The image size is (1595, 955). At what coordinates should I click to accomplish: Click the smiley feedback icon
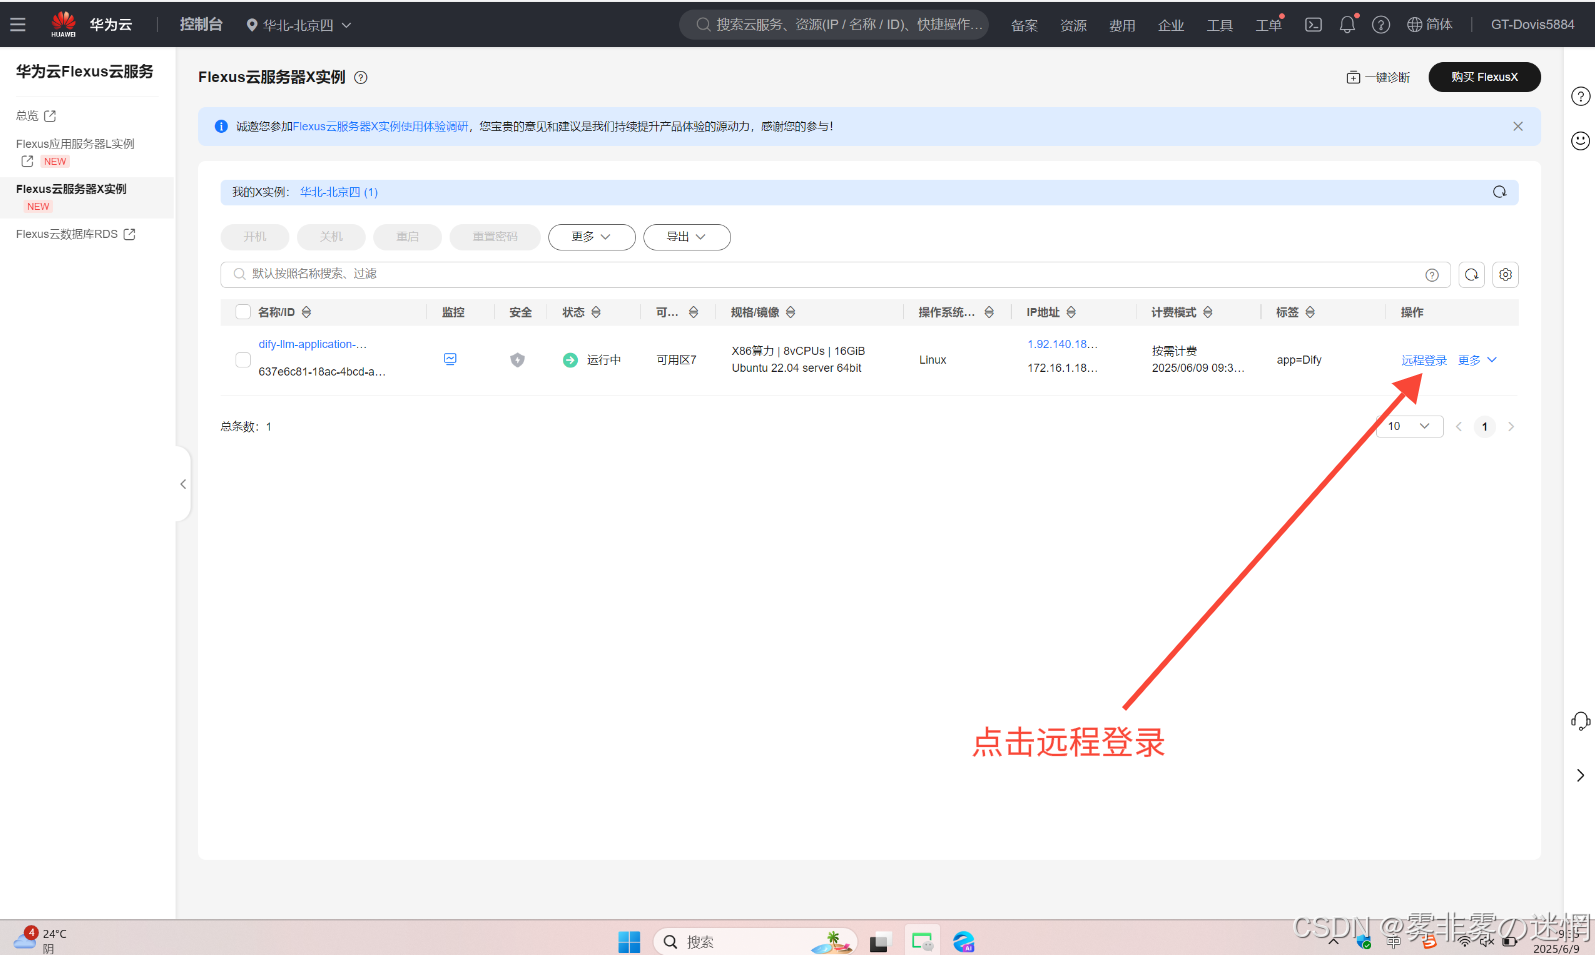pos(1580,141)
